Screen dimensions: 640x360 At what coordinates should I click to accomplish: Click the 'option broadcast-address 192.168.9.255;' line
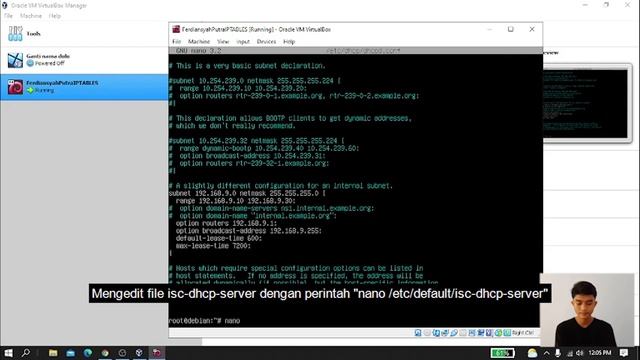coord(249,231)
